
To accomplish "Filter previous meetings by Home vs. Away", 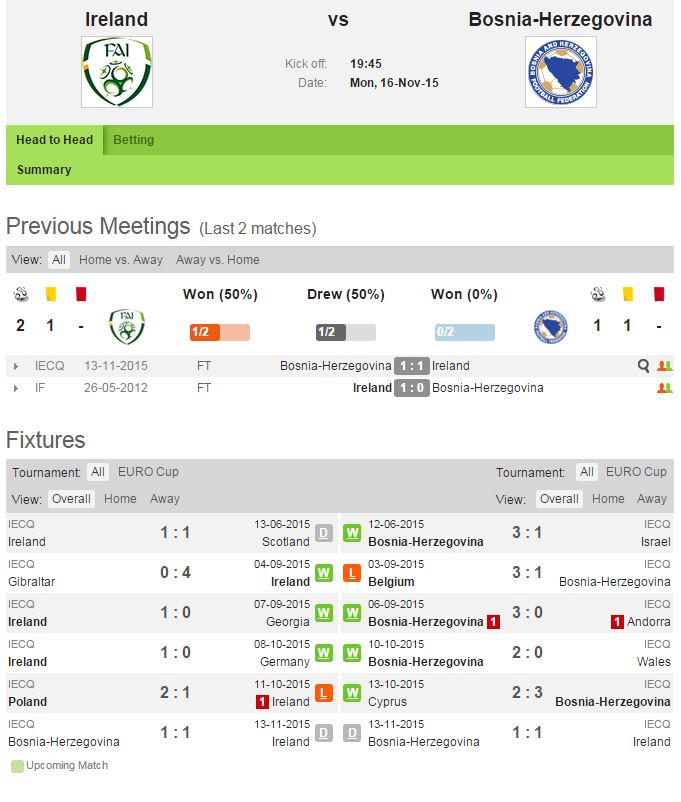I will pyautogui.click(x=120, y=260).
